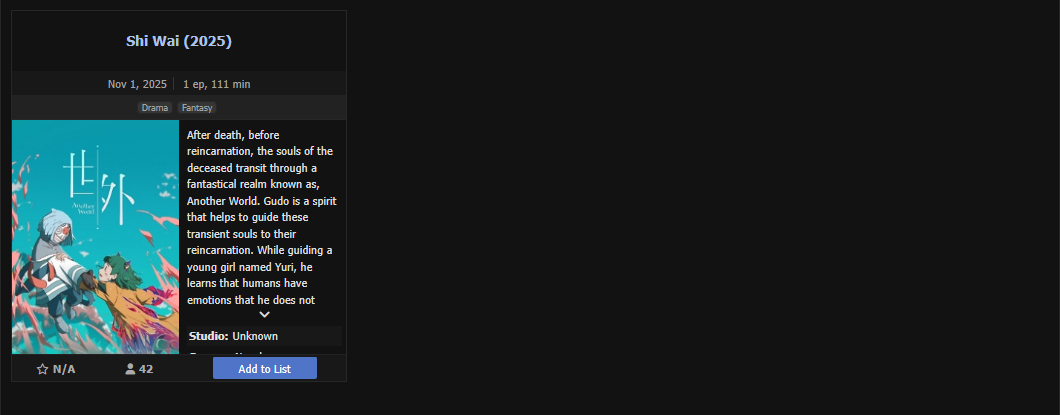Click the members person icon
1060x415 pixels.
(x=130, y=369)
